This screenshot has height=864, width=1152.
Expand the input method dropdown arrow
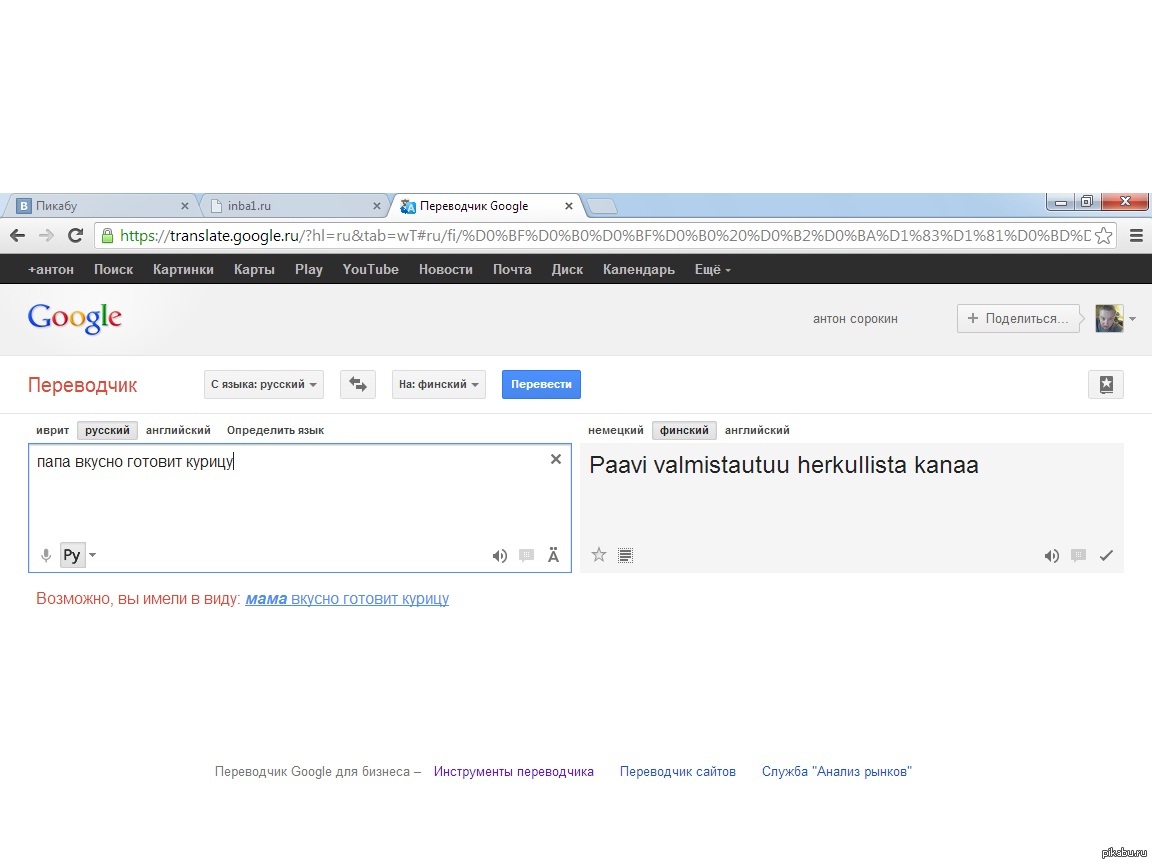tap(93, 555)
